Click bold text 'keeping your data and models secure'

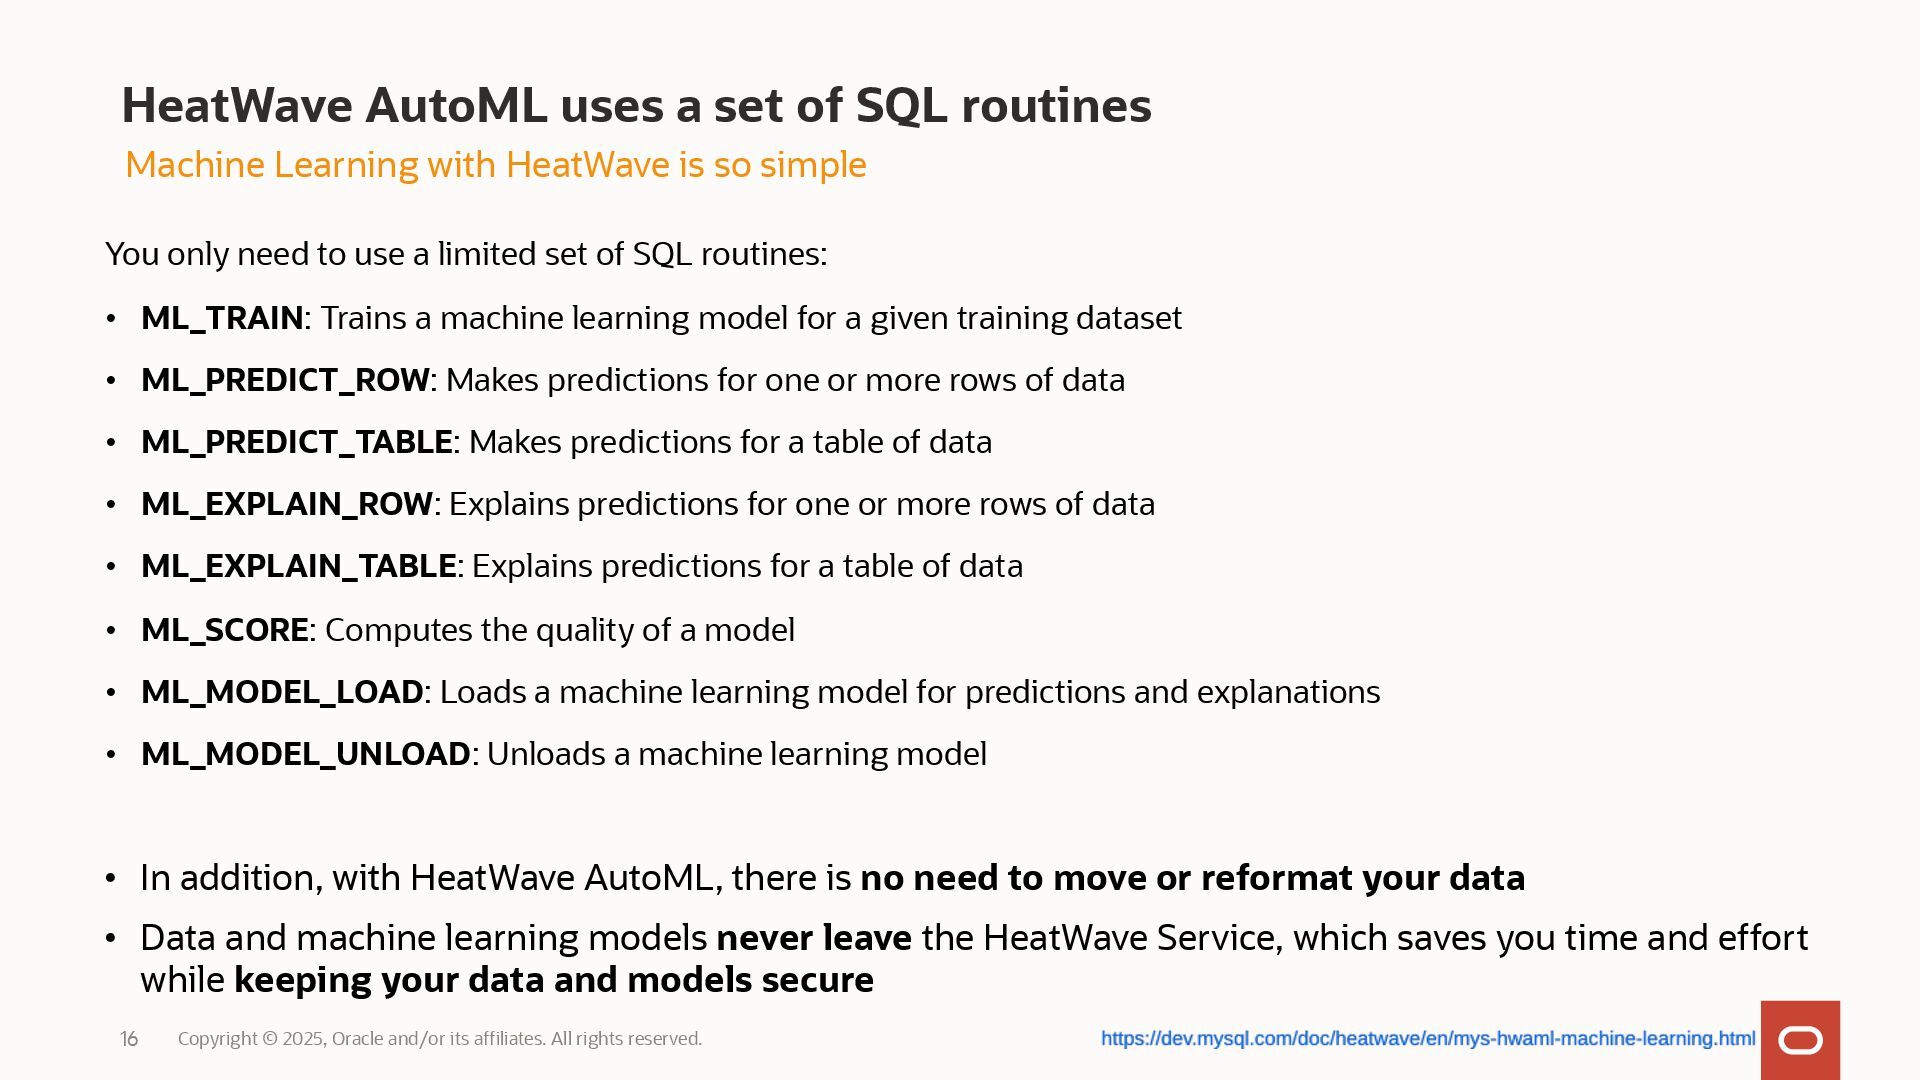(554, 980)
